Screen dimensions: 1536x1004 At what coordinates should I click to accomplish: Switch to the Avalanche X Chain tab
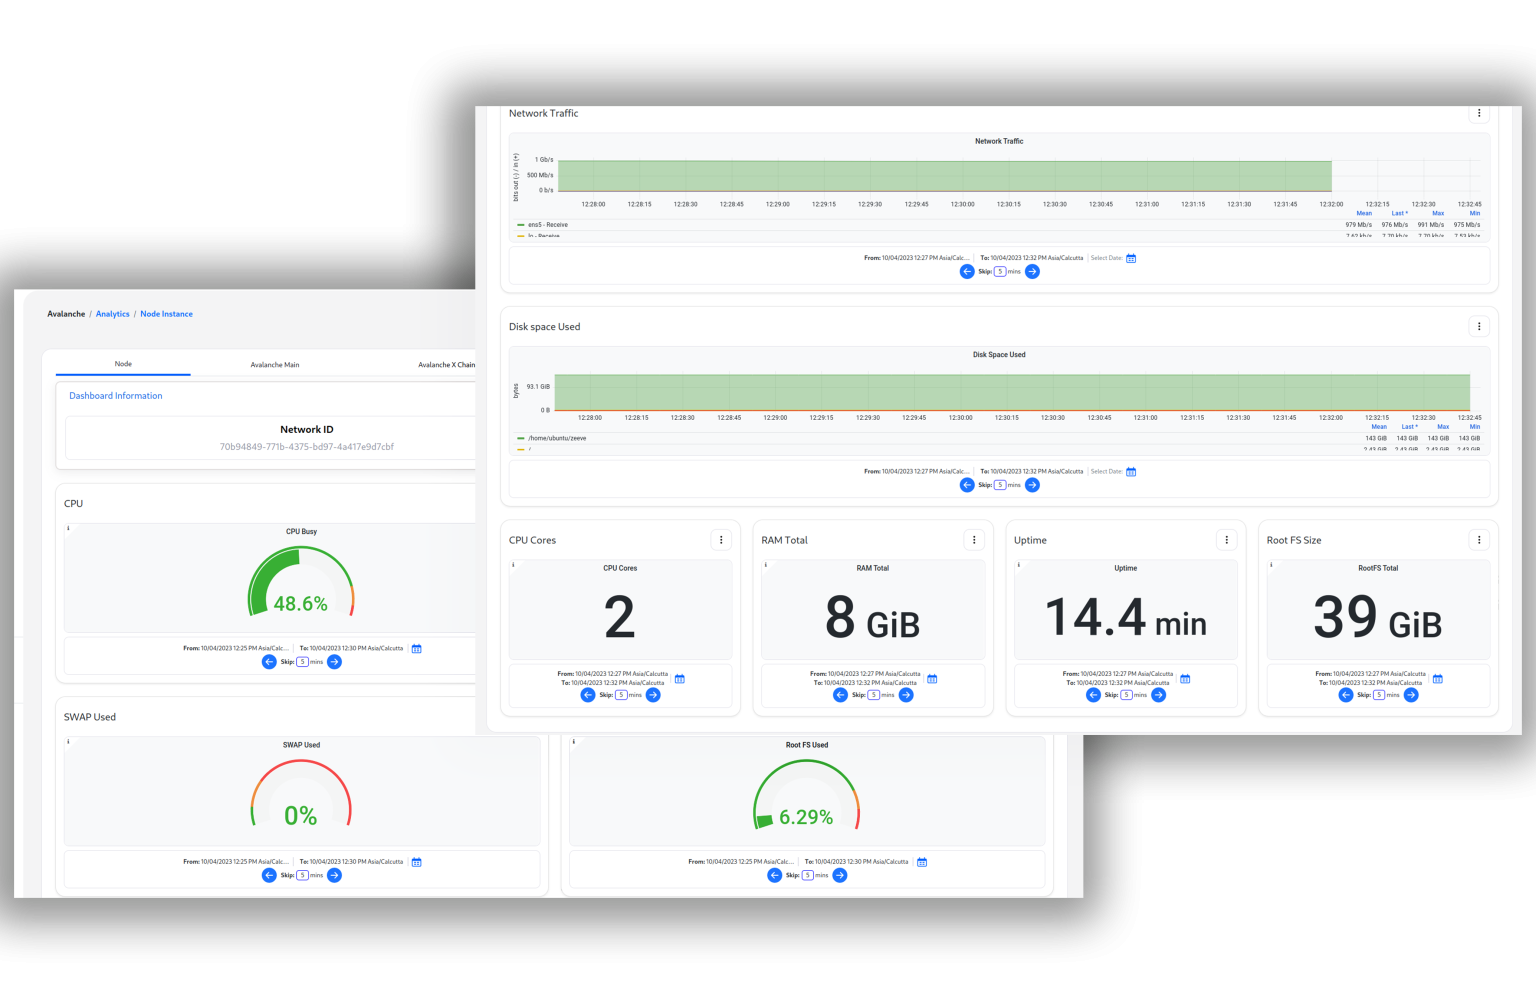pos(447,364)
